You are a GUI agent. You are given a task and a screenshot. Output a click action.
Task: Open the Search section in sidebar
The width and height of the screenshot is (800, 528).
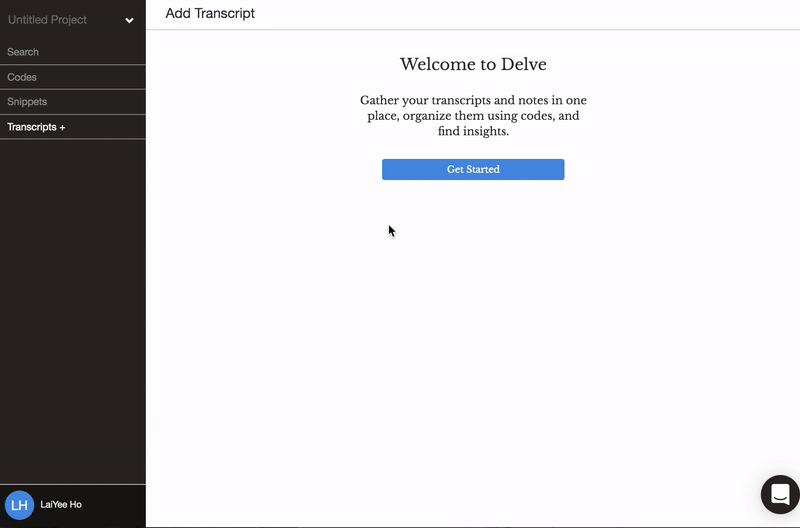point(72,52)
